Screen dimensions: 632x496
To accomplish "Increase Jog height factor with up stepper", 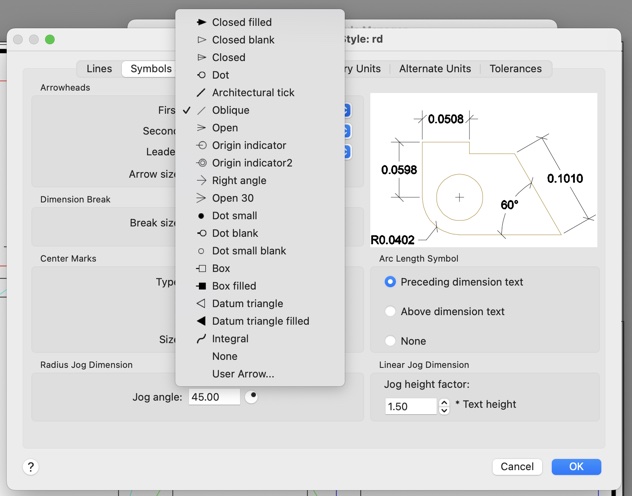I will point(444,402).
